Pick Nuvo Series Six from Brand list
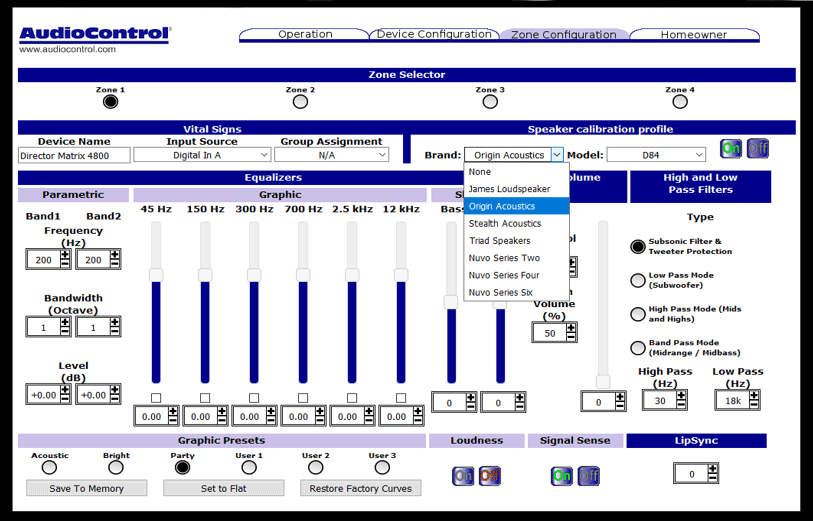This screenshot has height=521, width=813. tap(516, 292)
